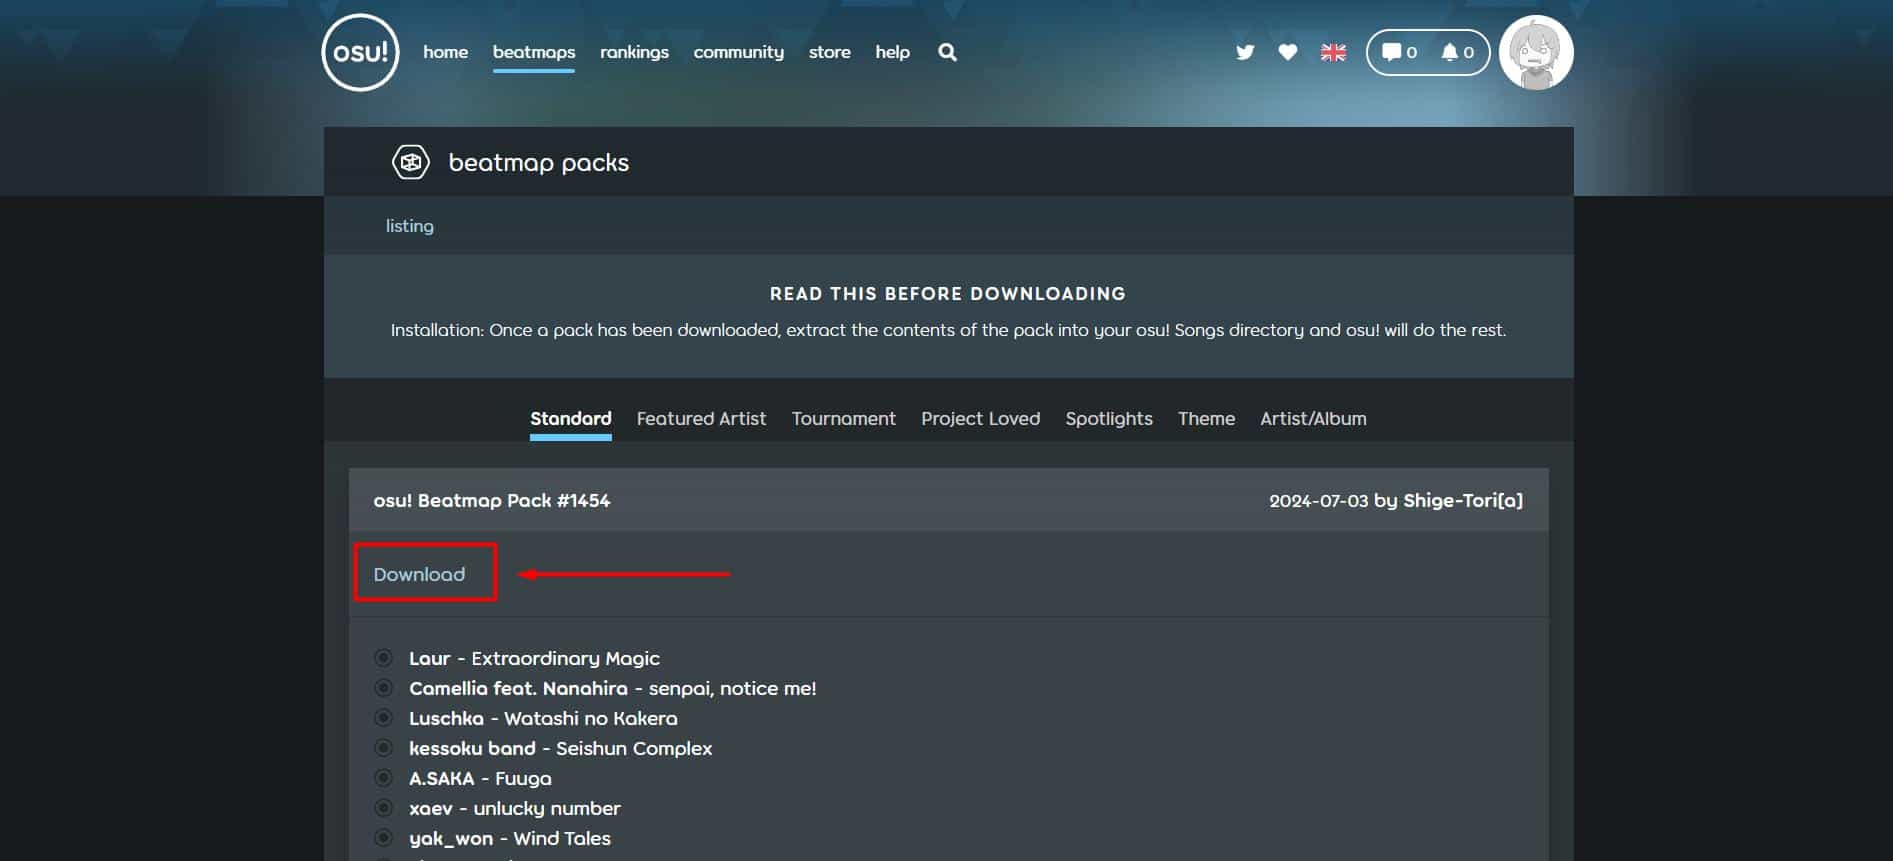Collapse the osu! Beatmap Pack #1454 header

coord(948,500)
